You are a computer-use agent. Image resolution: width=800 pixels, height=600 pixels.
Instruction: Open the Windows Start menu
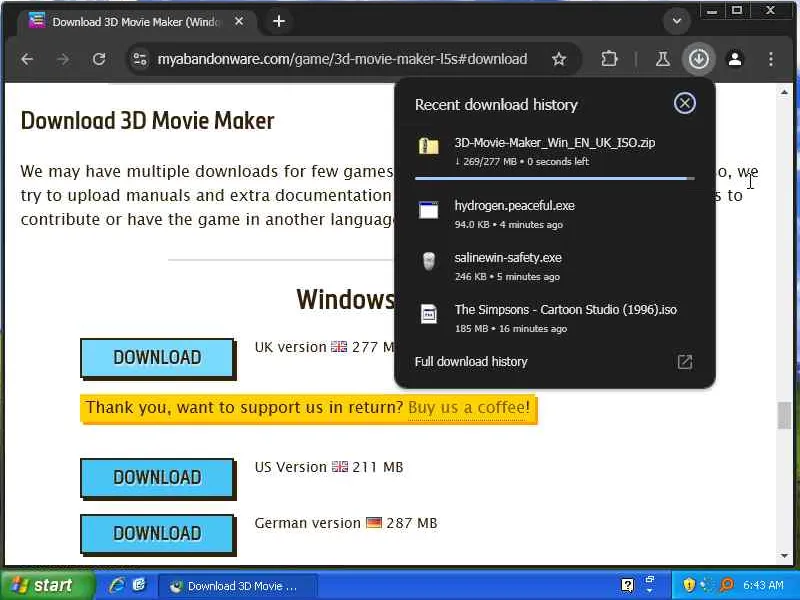coord(47,585)
